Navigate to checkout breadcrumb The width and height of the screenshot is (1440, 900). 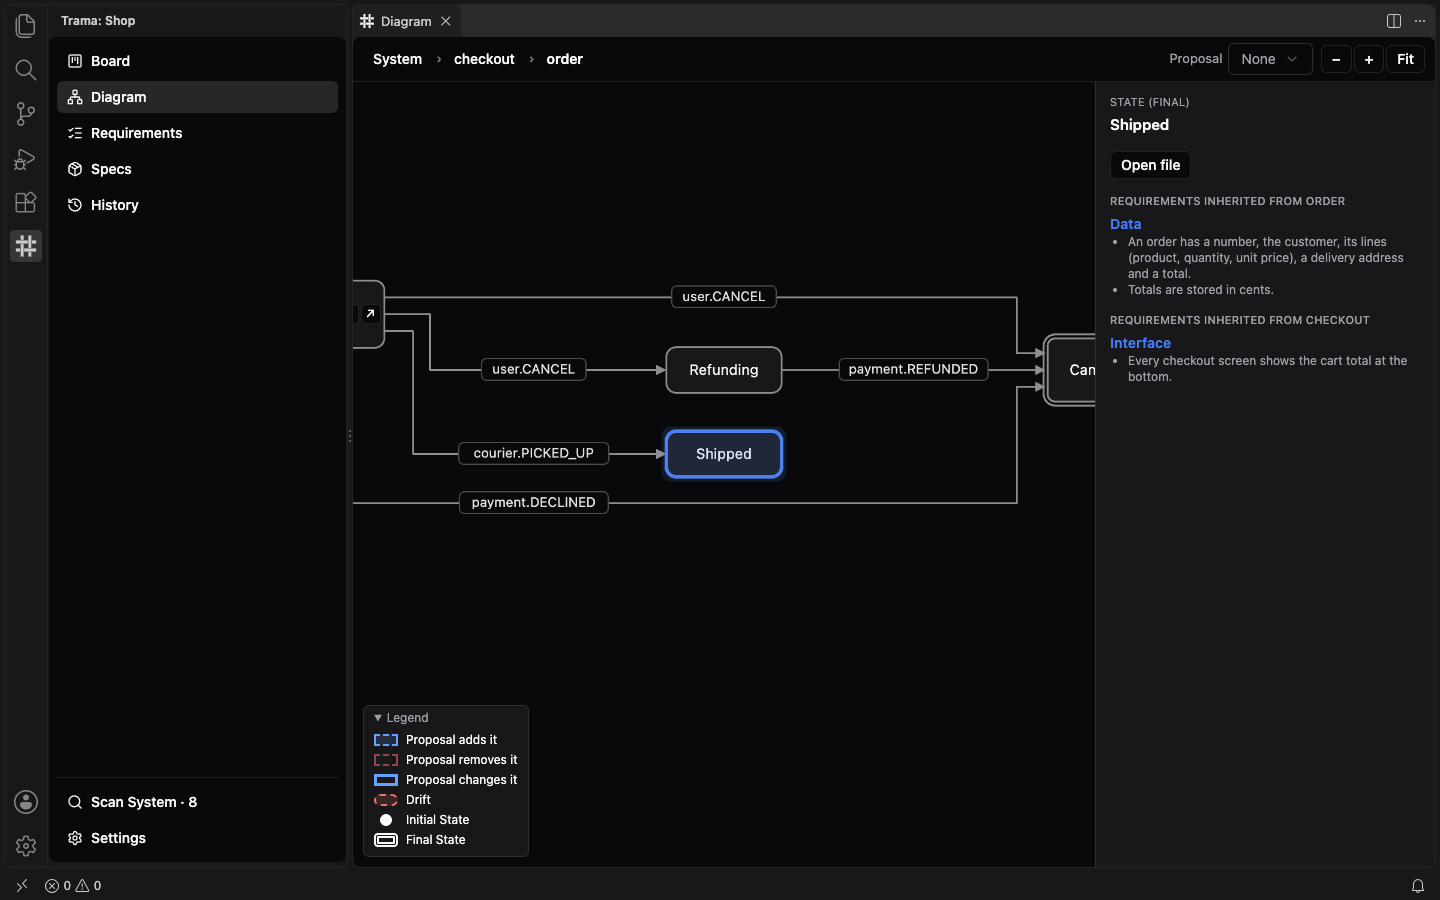484,59
